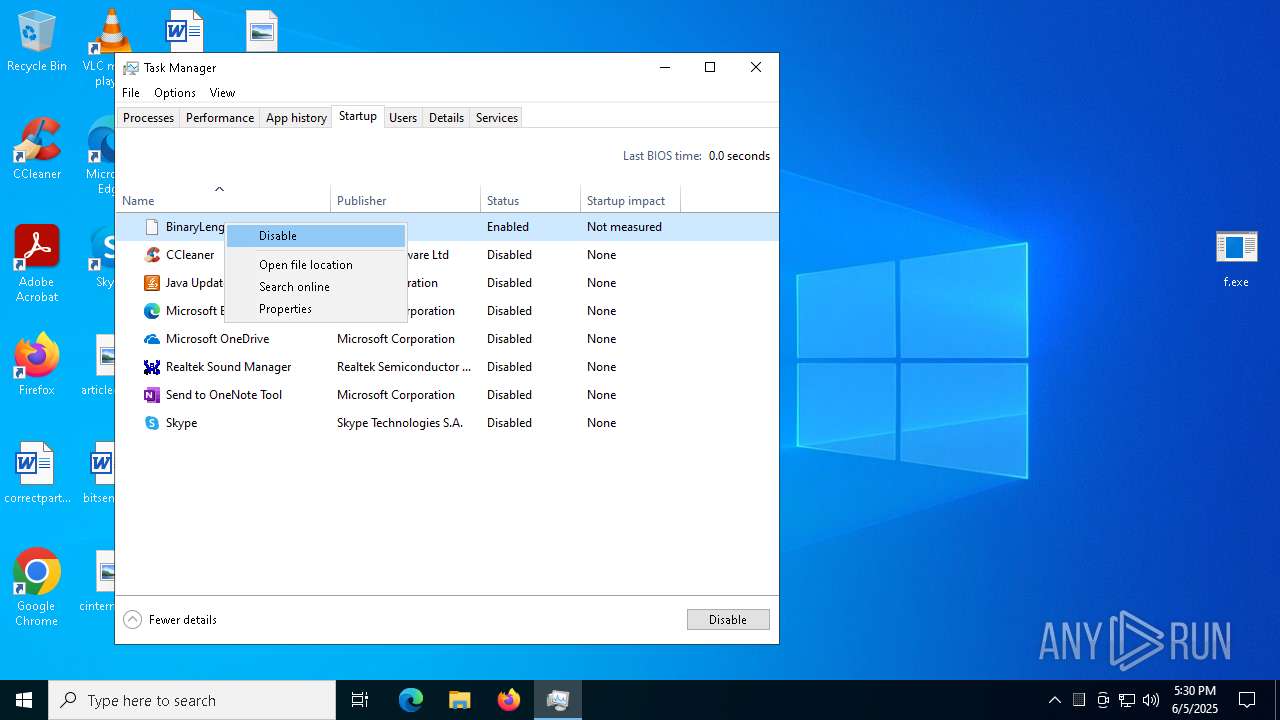Select the Startup tab
The image size is (1280, 720).
pyautogui.click(x=358, y=116)
